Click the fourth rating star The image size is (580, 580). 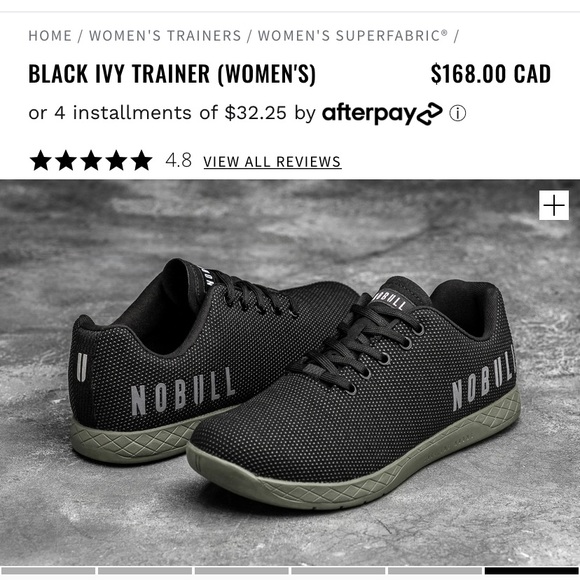coord(117,161)
